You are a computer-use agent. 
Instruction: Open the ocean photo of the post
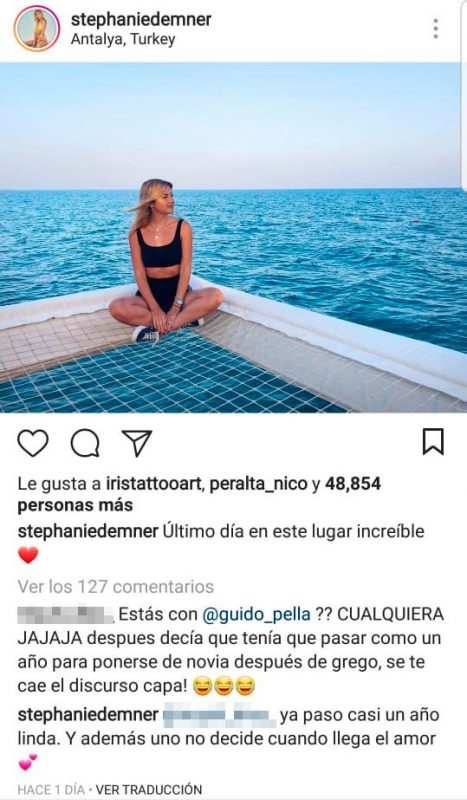[x=233, y=237]
